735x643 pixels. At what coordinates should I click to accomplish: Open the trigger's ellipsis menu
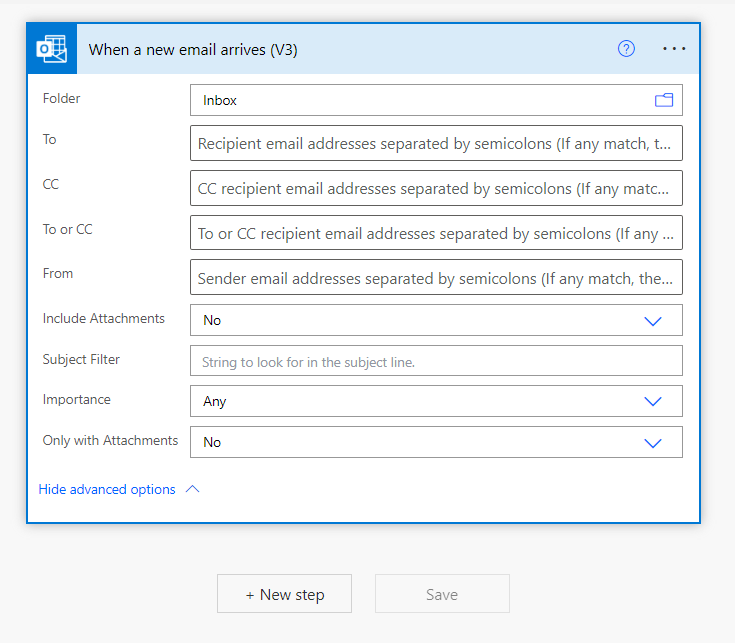[x=674, y=48]
